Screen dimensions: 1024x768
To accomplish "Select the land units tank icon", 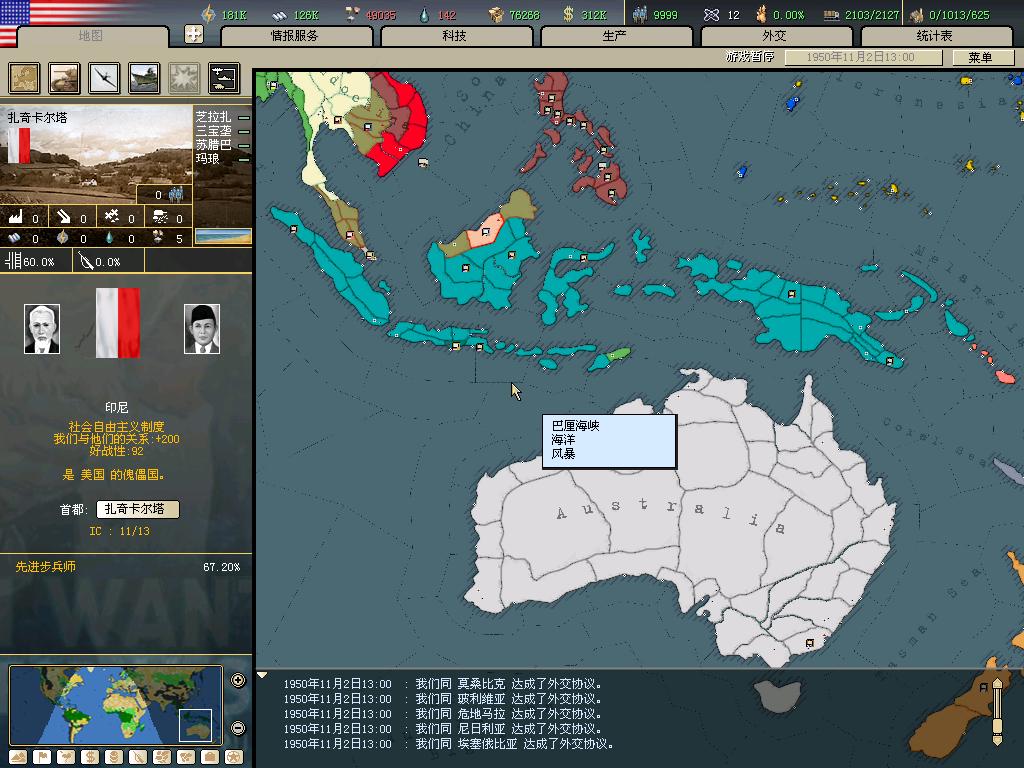I will [64, 77].
